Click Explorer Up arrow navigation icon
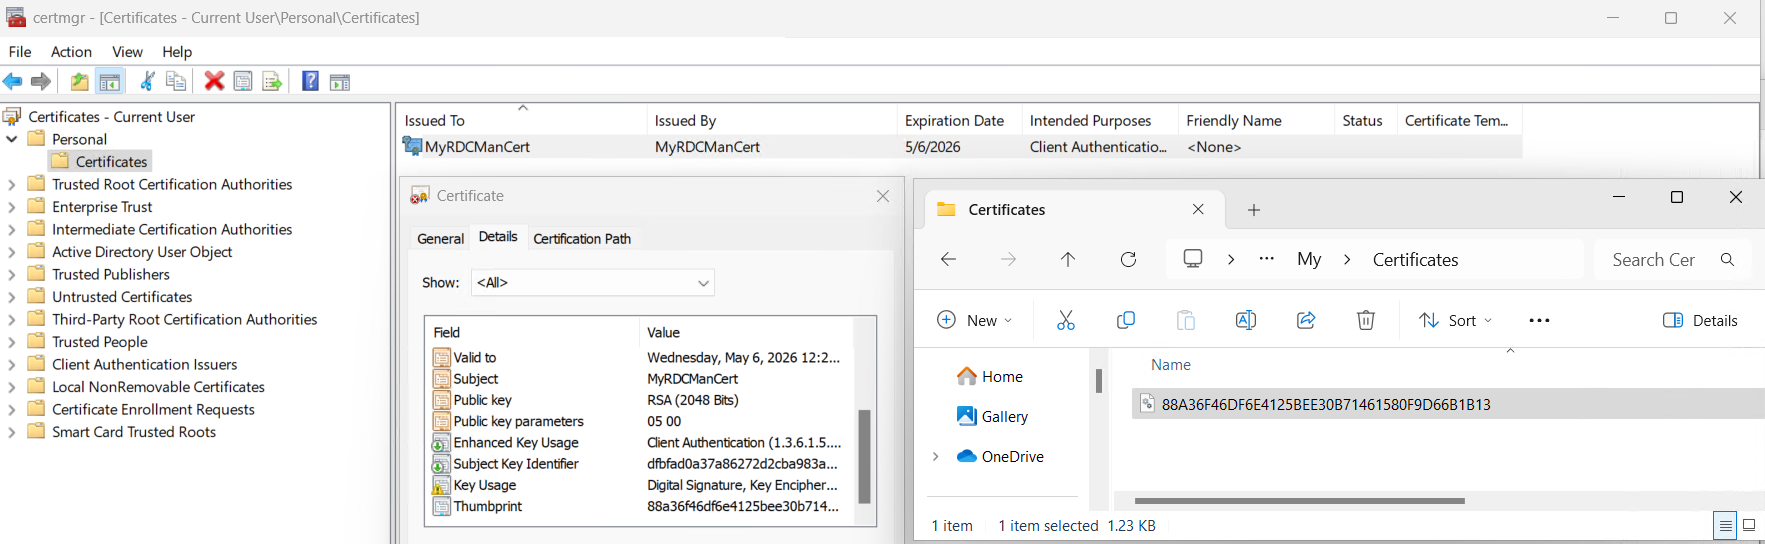Image resolution: width=1765 pixels, height=544 pixels. point(1068,260)
